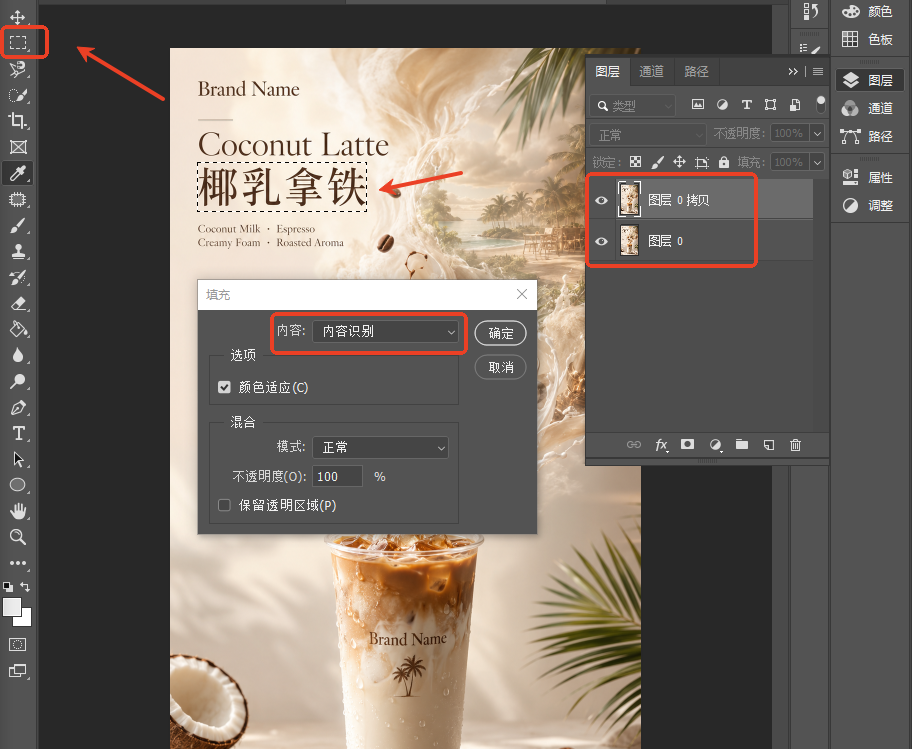Toggle the 颜色适应(C) checkbox
Viewport: 912px width, 749px height.
coord(224,387)
